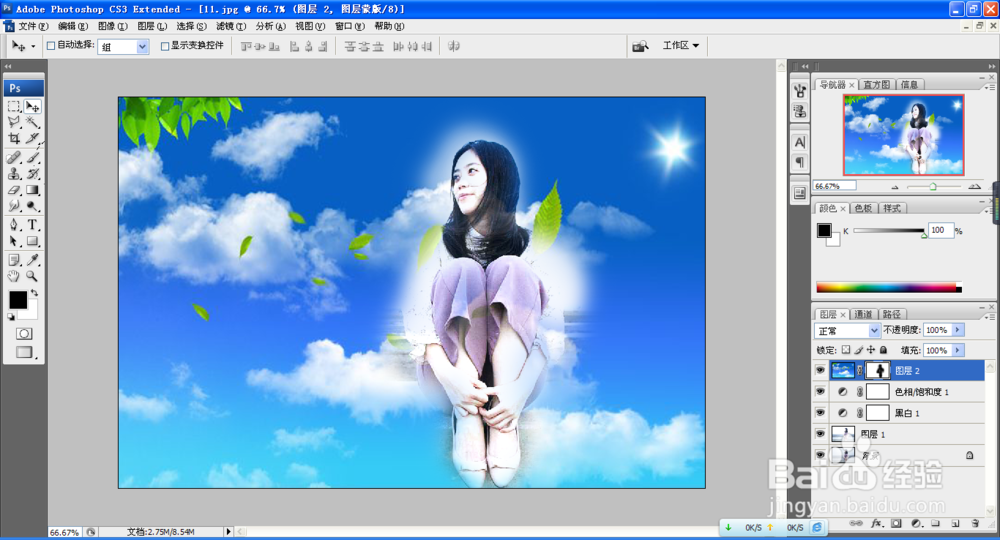The height and width of the screenshot is (540, 1000).
Task: Select the Magic Wand tool
Action: pyautogui.click(x=33, y=122)
